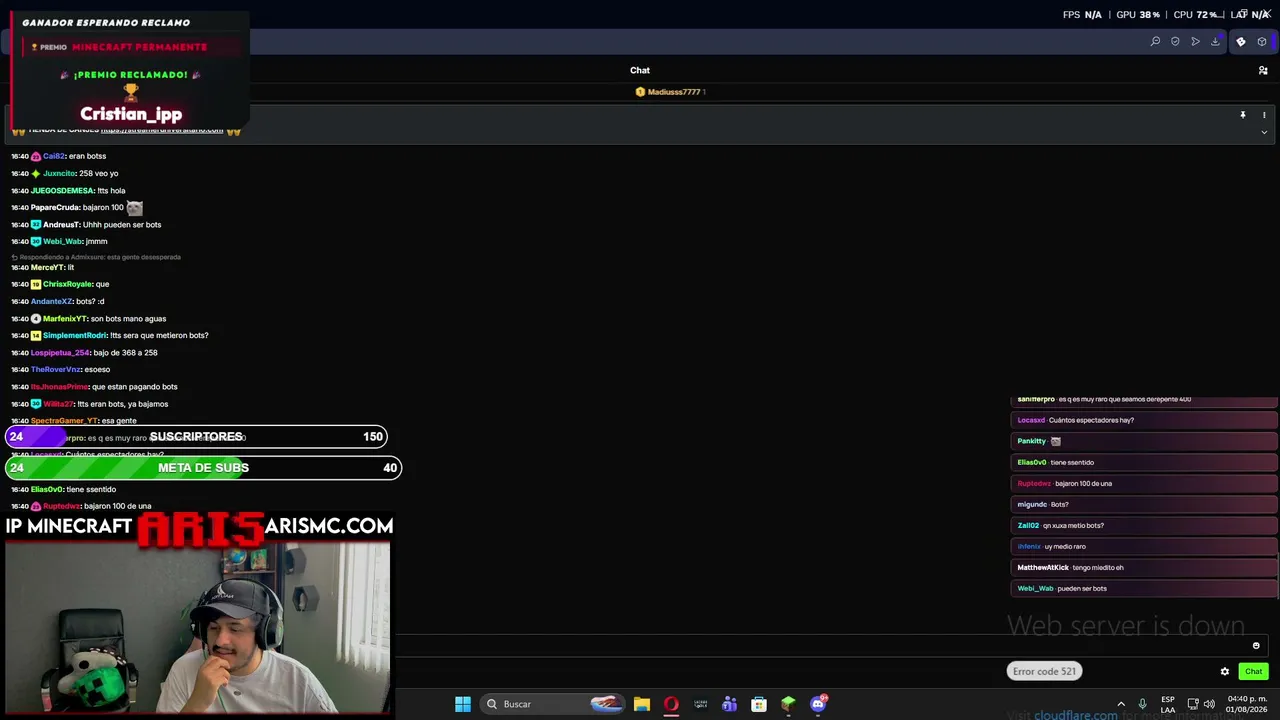Click the pin icon on the pinned message
Screen dimensions: 1280x720
coord(1243,115)
